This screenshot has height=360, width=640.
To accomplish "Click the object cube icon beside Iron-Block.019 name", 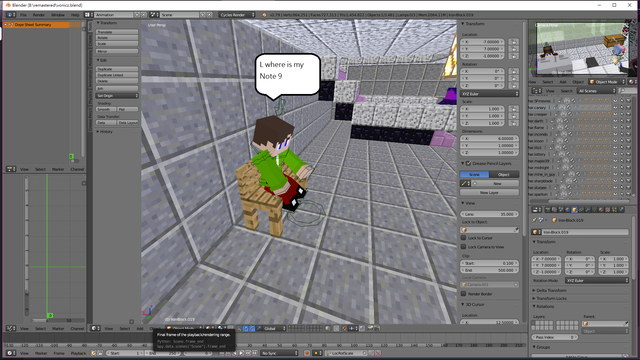I will pos(536,232).
